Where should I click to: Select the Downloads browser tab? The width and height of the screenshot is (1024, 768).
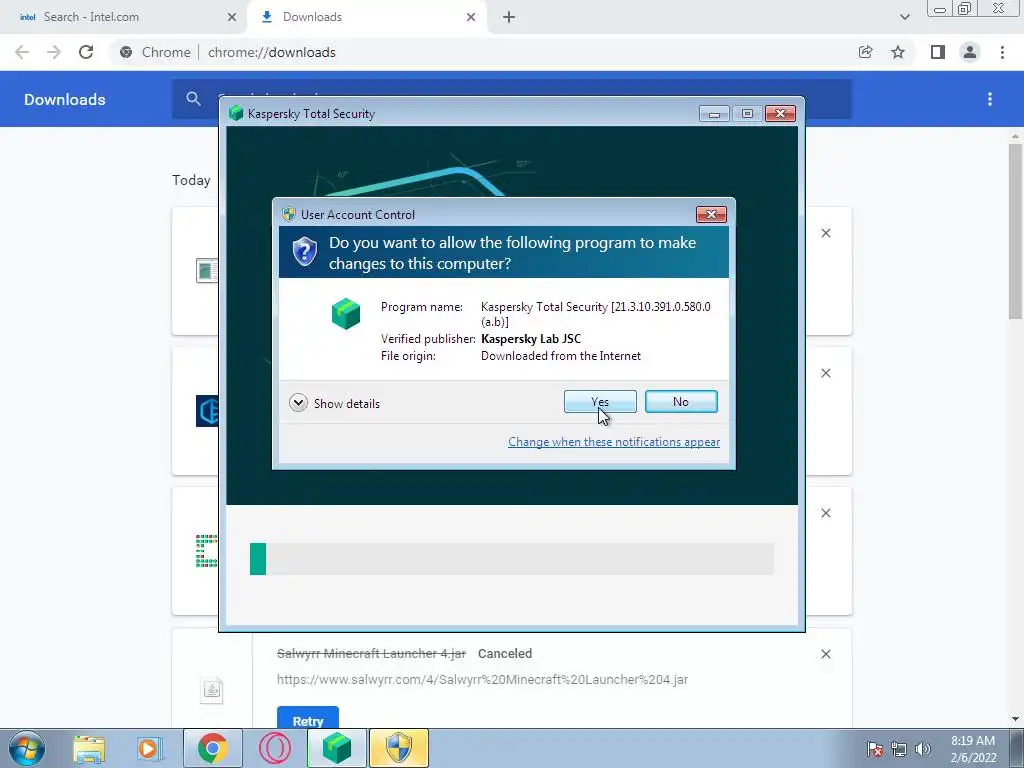(367, 17)
